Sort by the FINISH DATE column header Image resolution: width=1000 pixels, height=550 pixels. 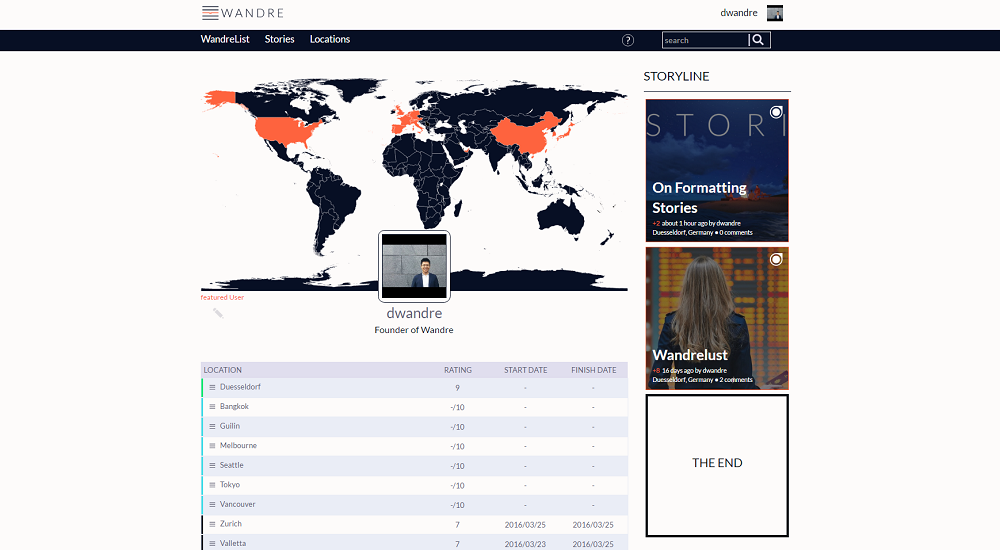pyautogui.click(x=594, y=370)
